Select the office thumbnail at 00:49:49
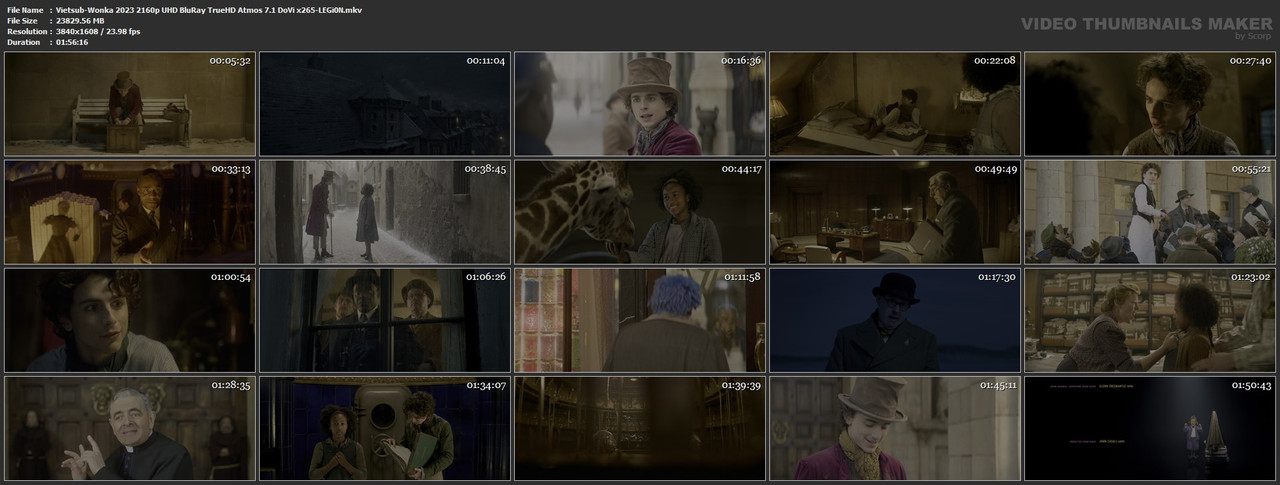The image size is (1280, 485). click(895, 212)
